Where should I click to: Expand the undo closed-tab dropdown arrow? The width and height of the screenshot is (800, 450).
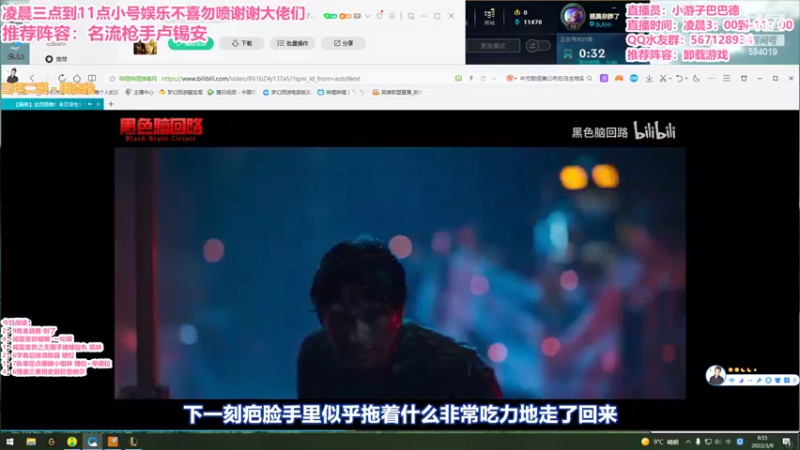[685, 79]
